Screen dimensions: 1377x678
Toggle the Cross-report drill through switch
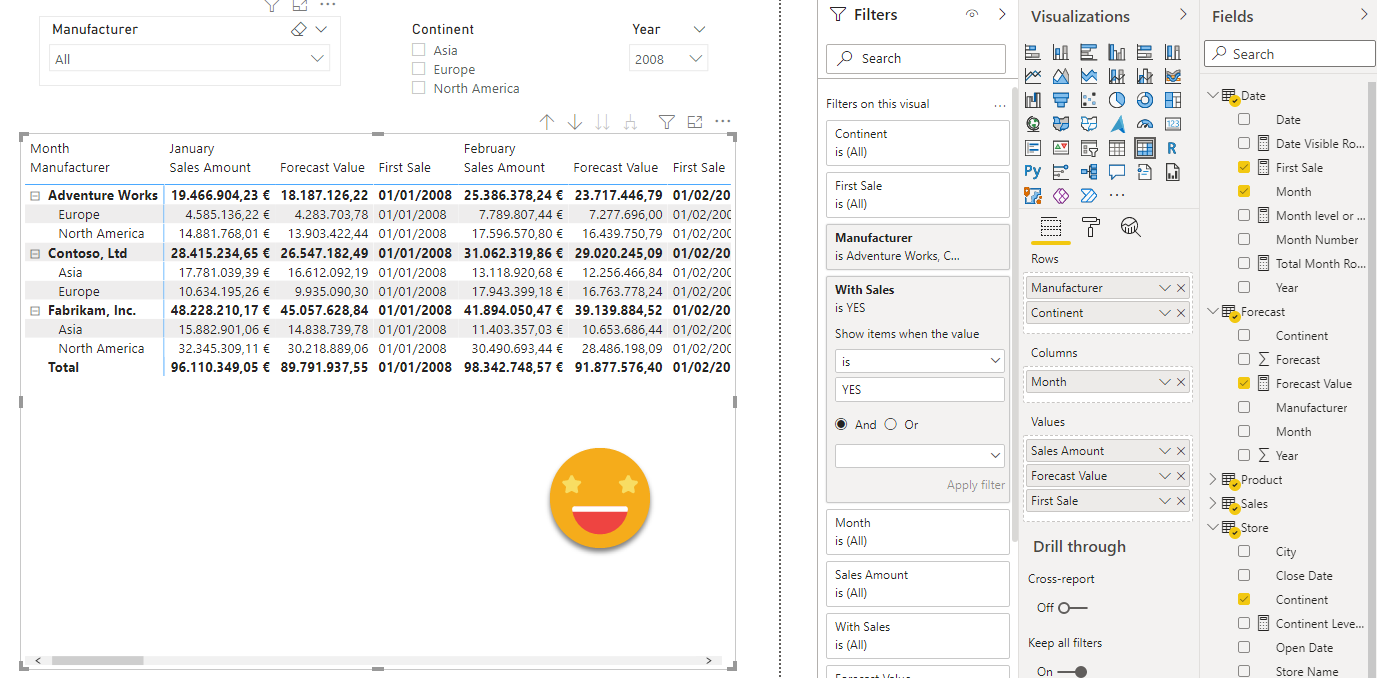[x=1072, y=607]
